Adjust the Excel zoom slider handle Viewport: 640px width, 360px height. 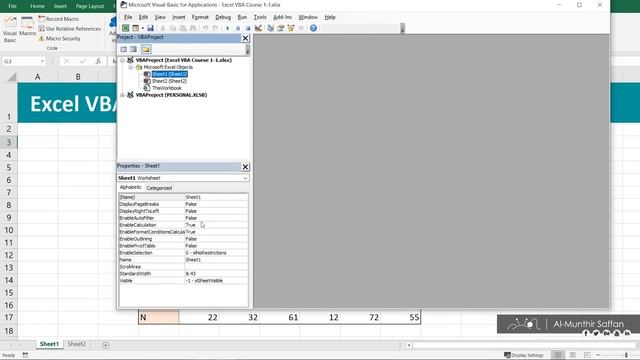pos(626,355)
